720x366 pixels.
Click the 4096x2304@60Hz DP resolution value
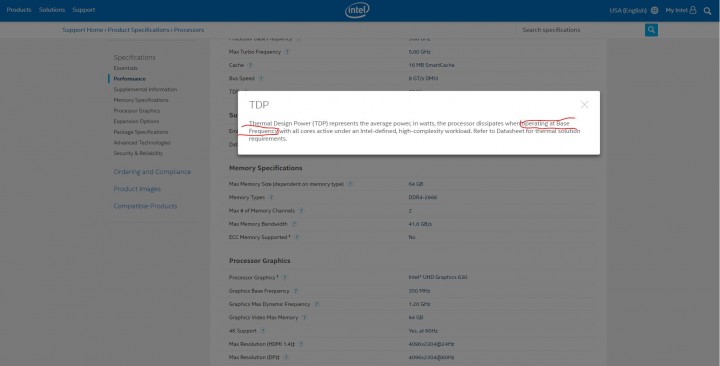[x=431, y=357]
